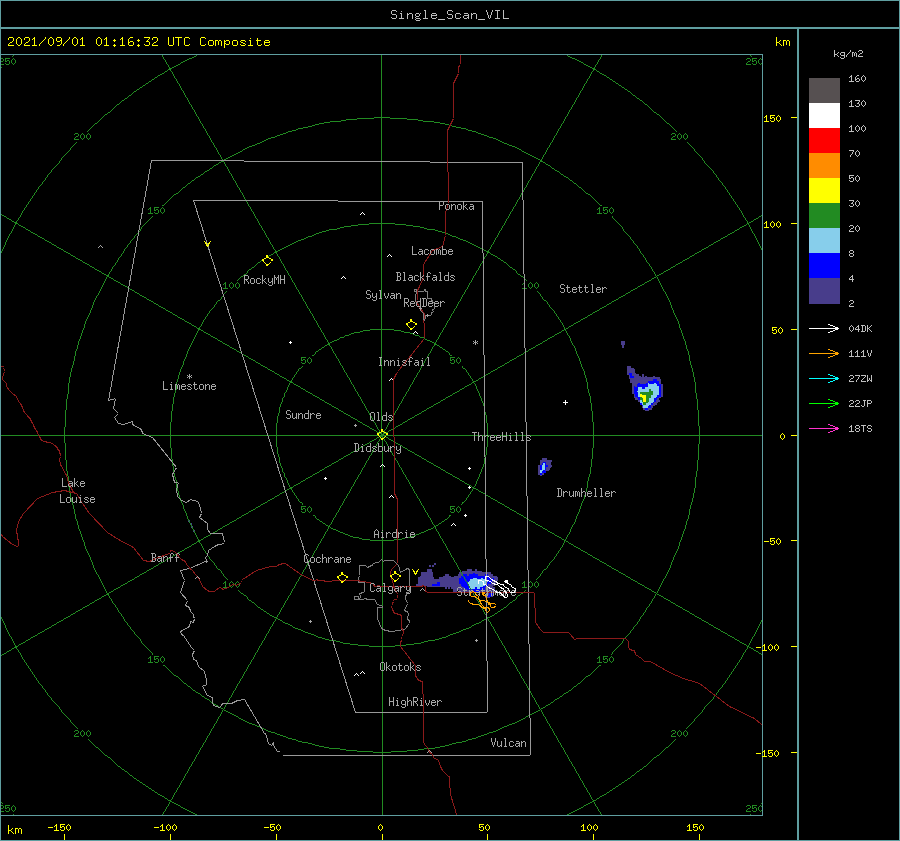Pick the orange 50-70 legend color

(x=824, y=165)
